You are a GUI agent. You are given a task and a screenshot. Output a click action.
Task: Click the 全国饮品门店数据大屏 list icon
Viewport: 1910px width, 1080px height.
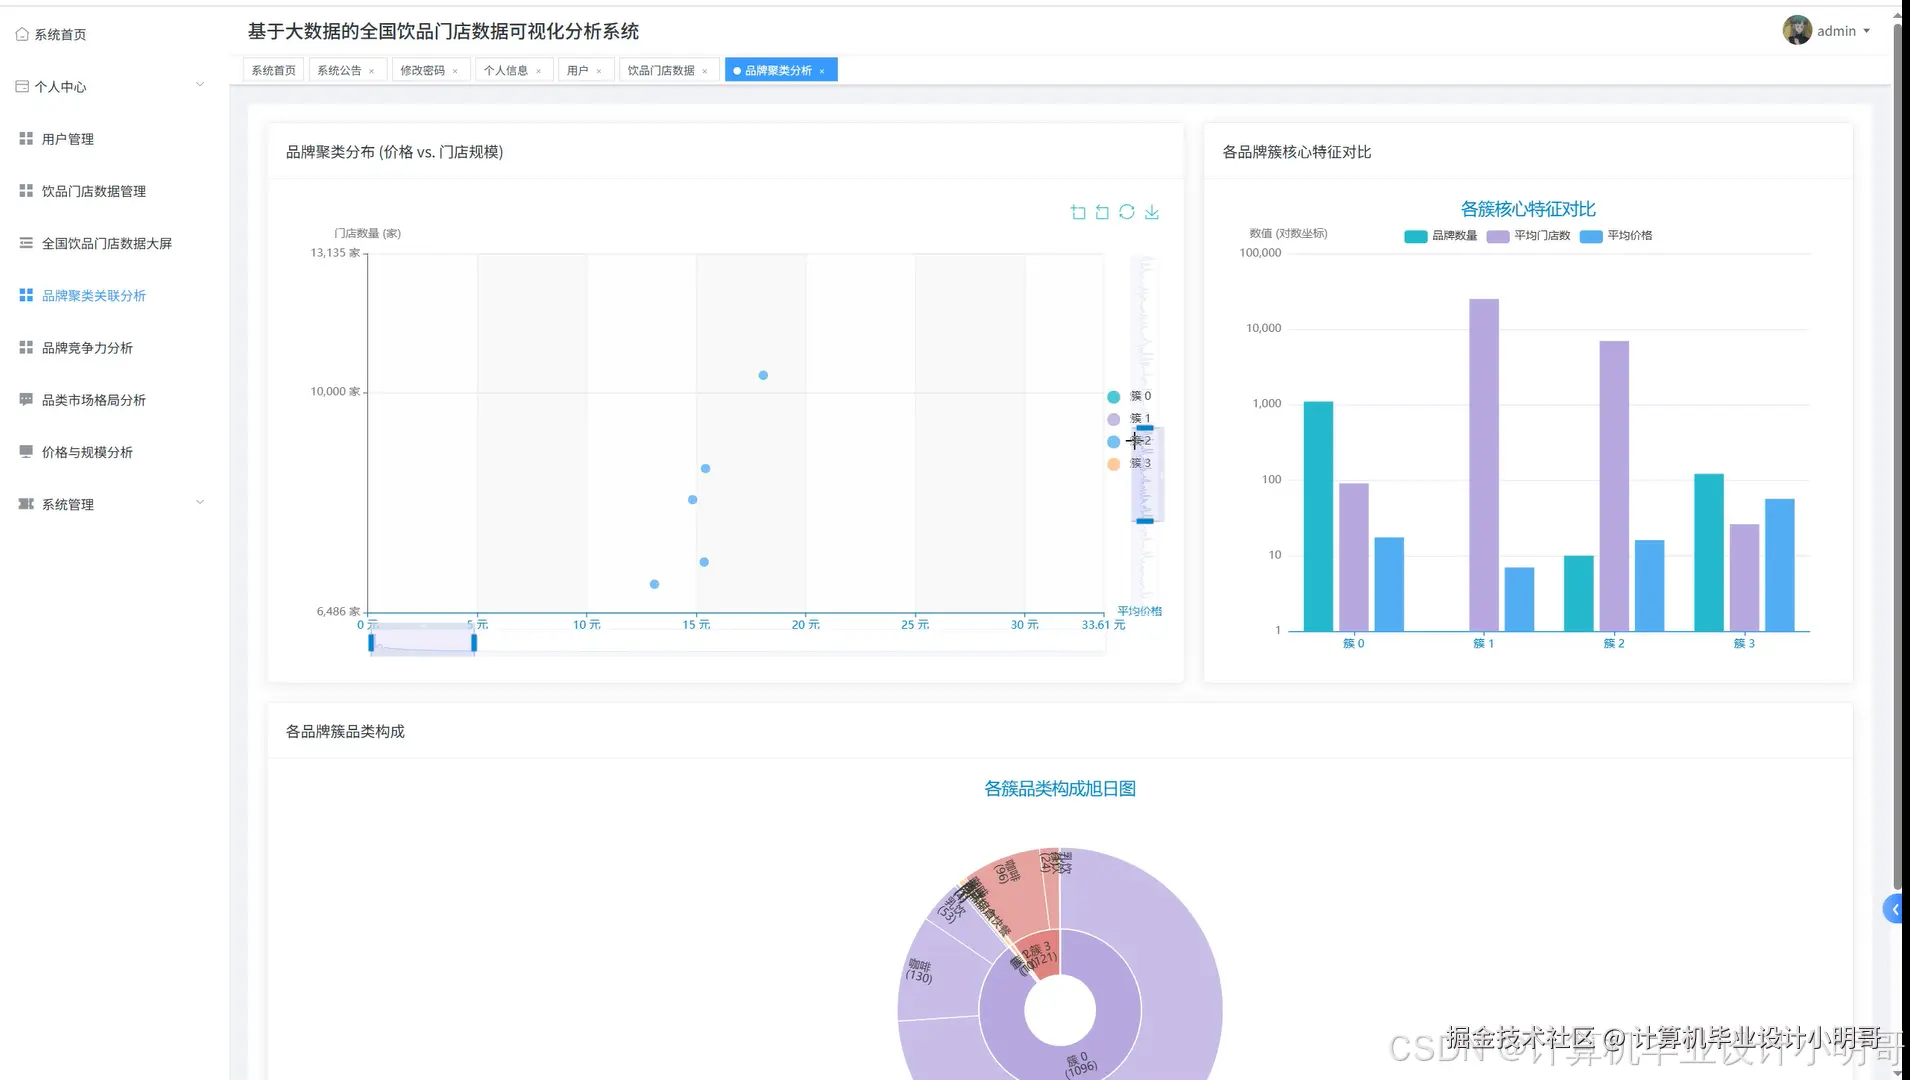(x=26, y=242)
